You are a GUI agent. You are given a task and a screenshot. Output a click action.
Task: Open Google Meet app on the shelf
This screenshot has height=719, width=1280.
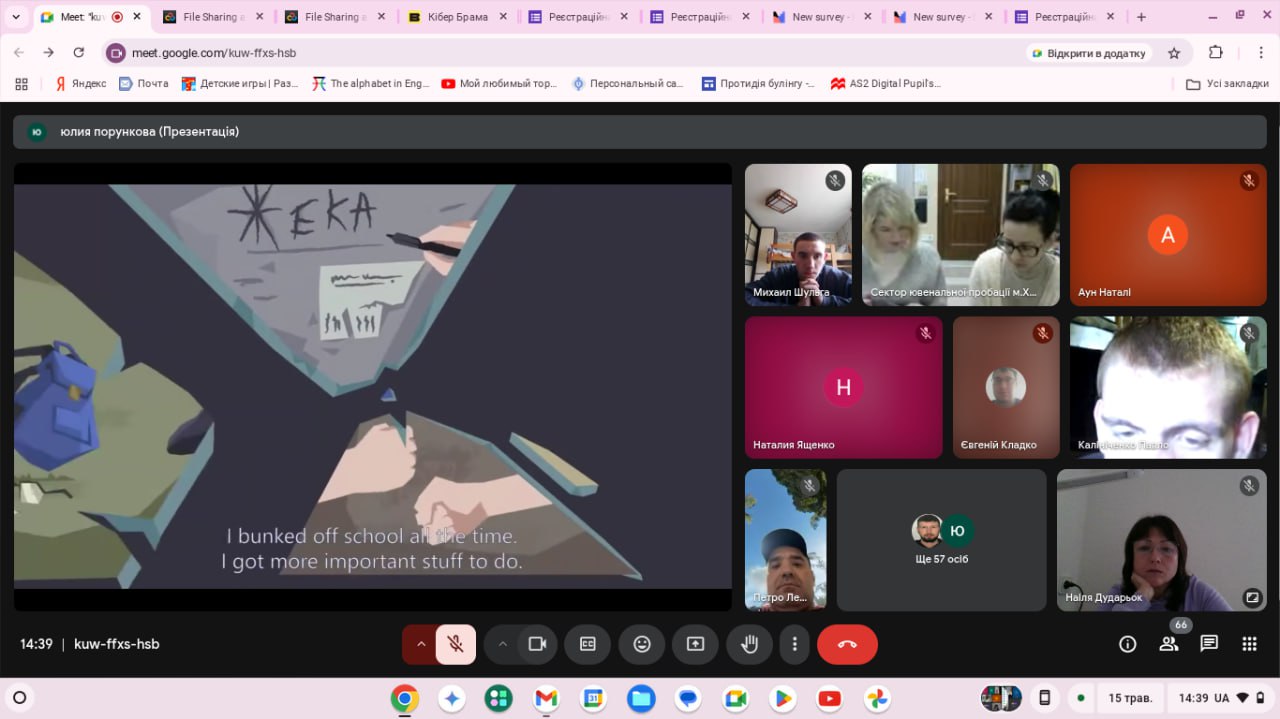click(735, 698)
